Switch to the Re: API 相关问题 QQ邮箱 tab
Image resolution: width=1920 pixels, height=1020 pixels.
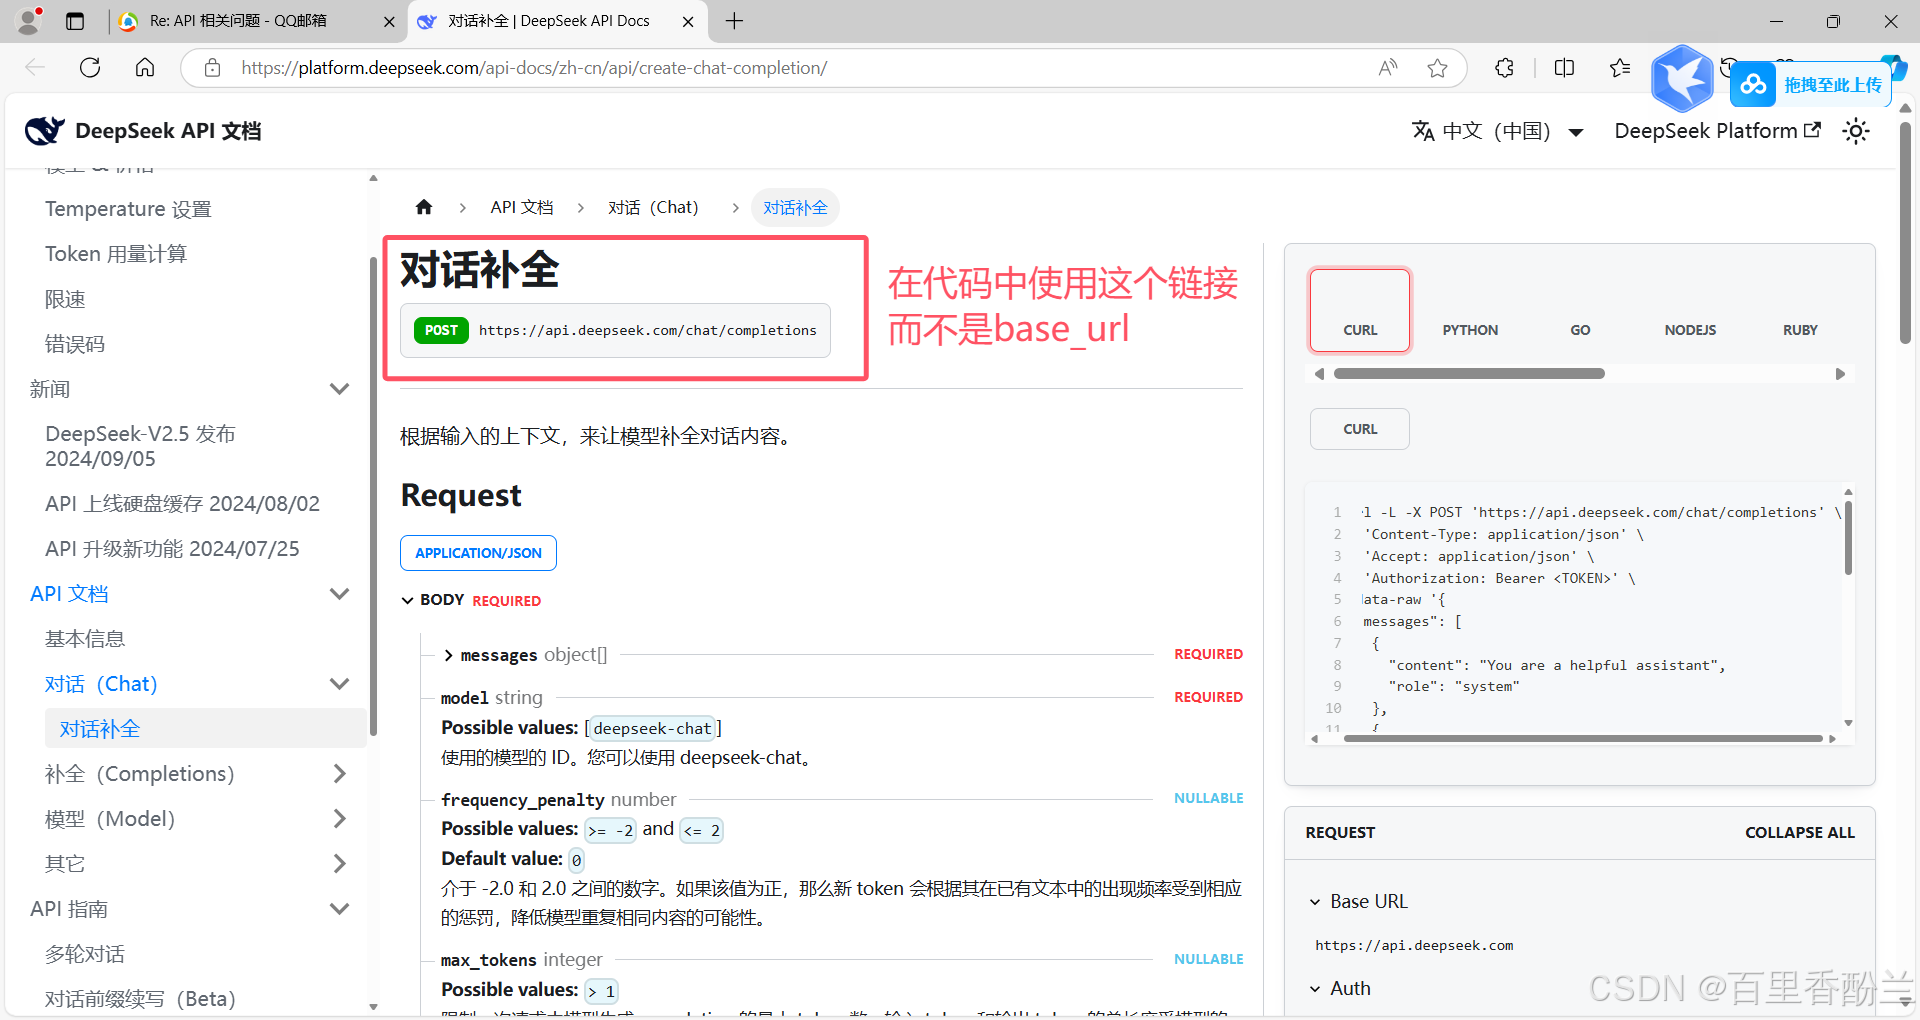click(x=238, y=21)
